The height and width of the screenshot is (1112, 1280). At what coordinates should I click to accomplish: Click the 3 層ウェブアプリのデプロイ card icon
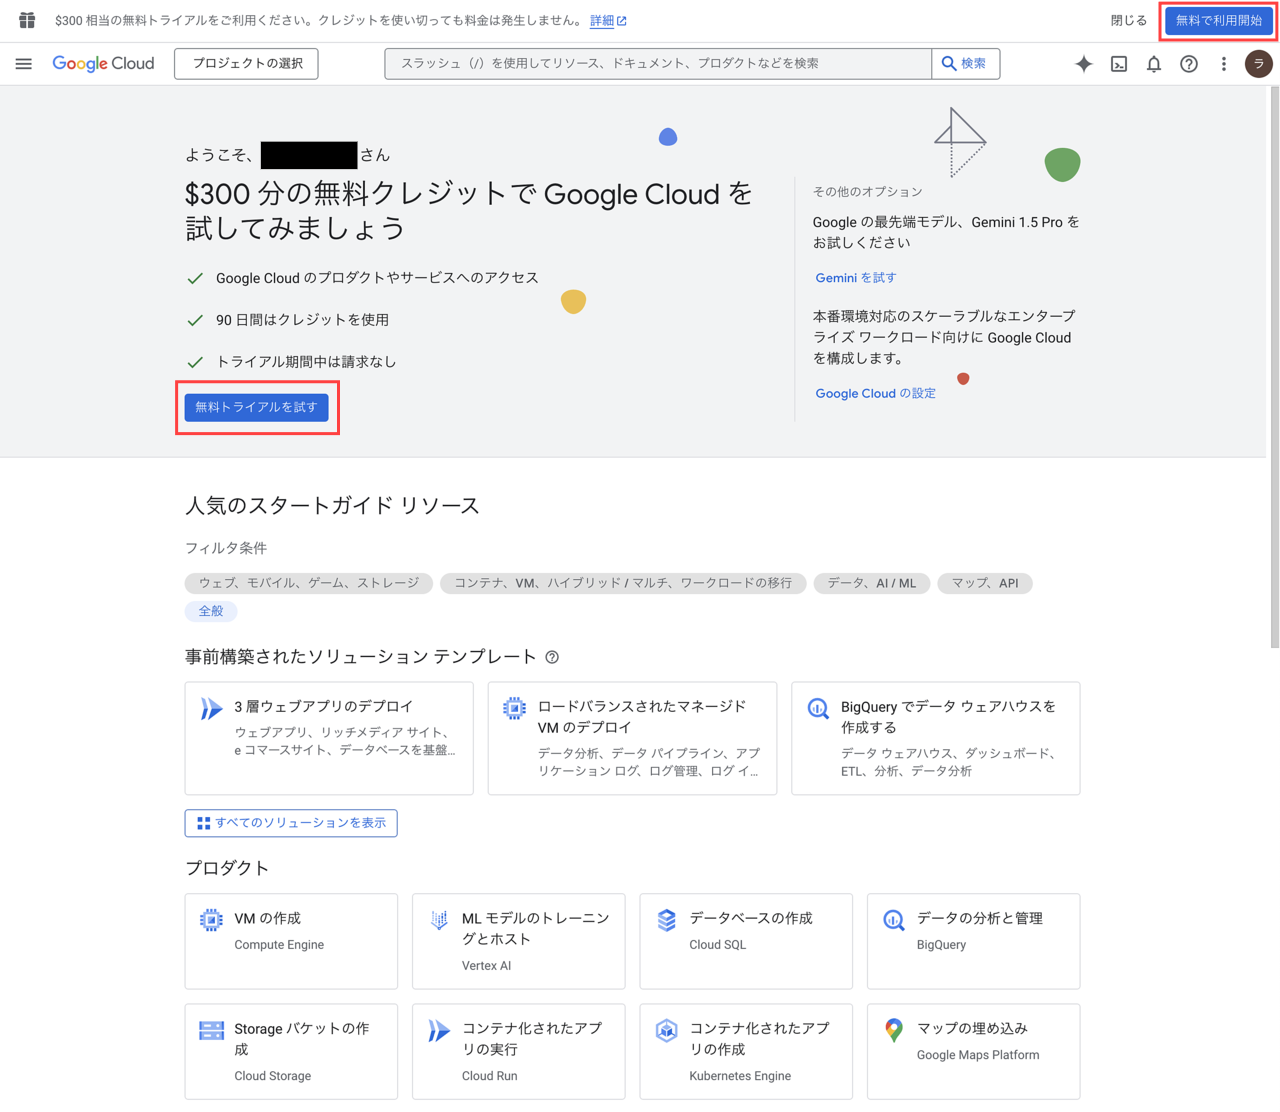211,709
